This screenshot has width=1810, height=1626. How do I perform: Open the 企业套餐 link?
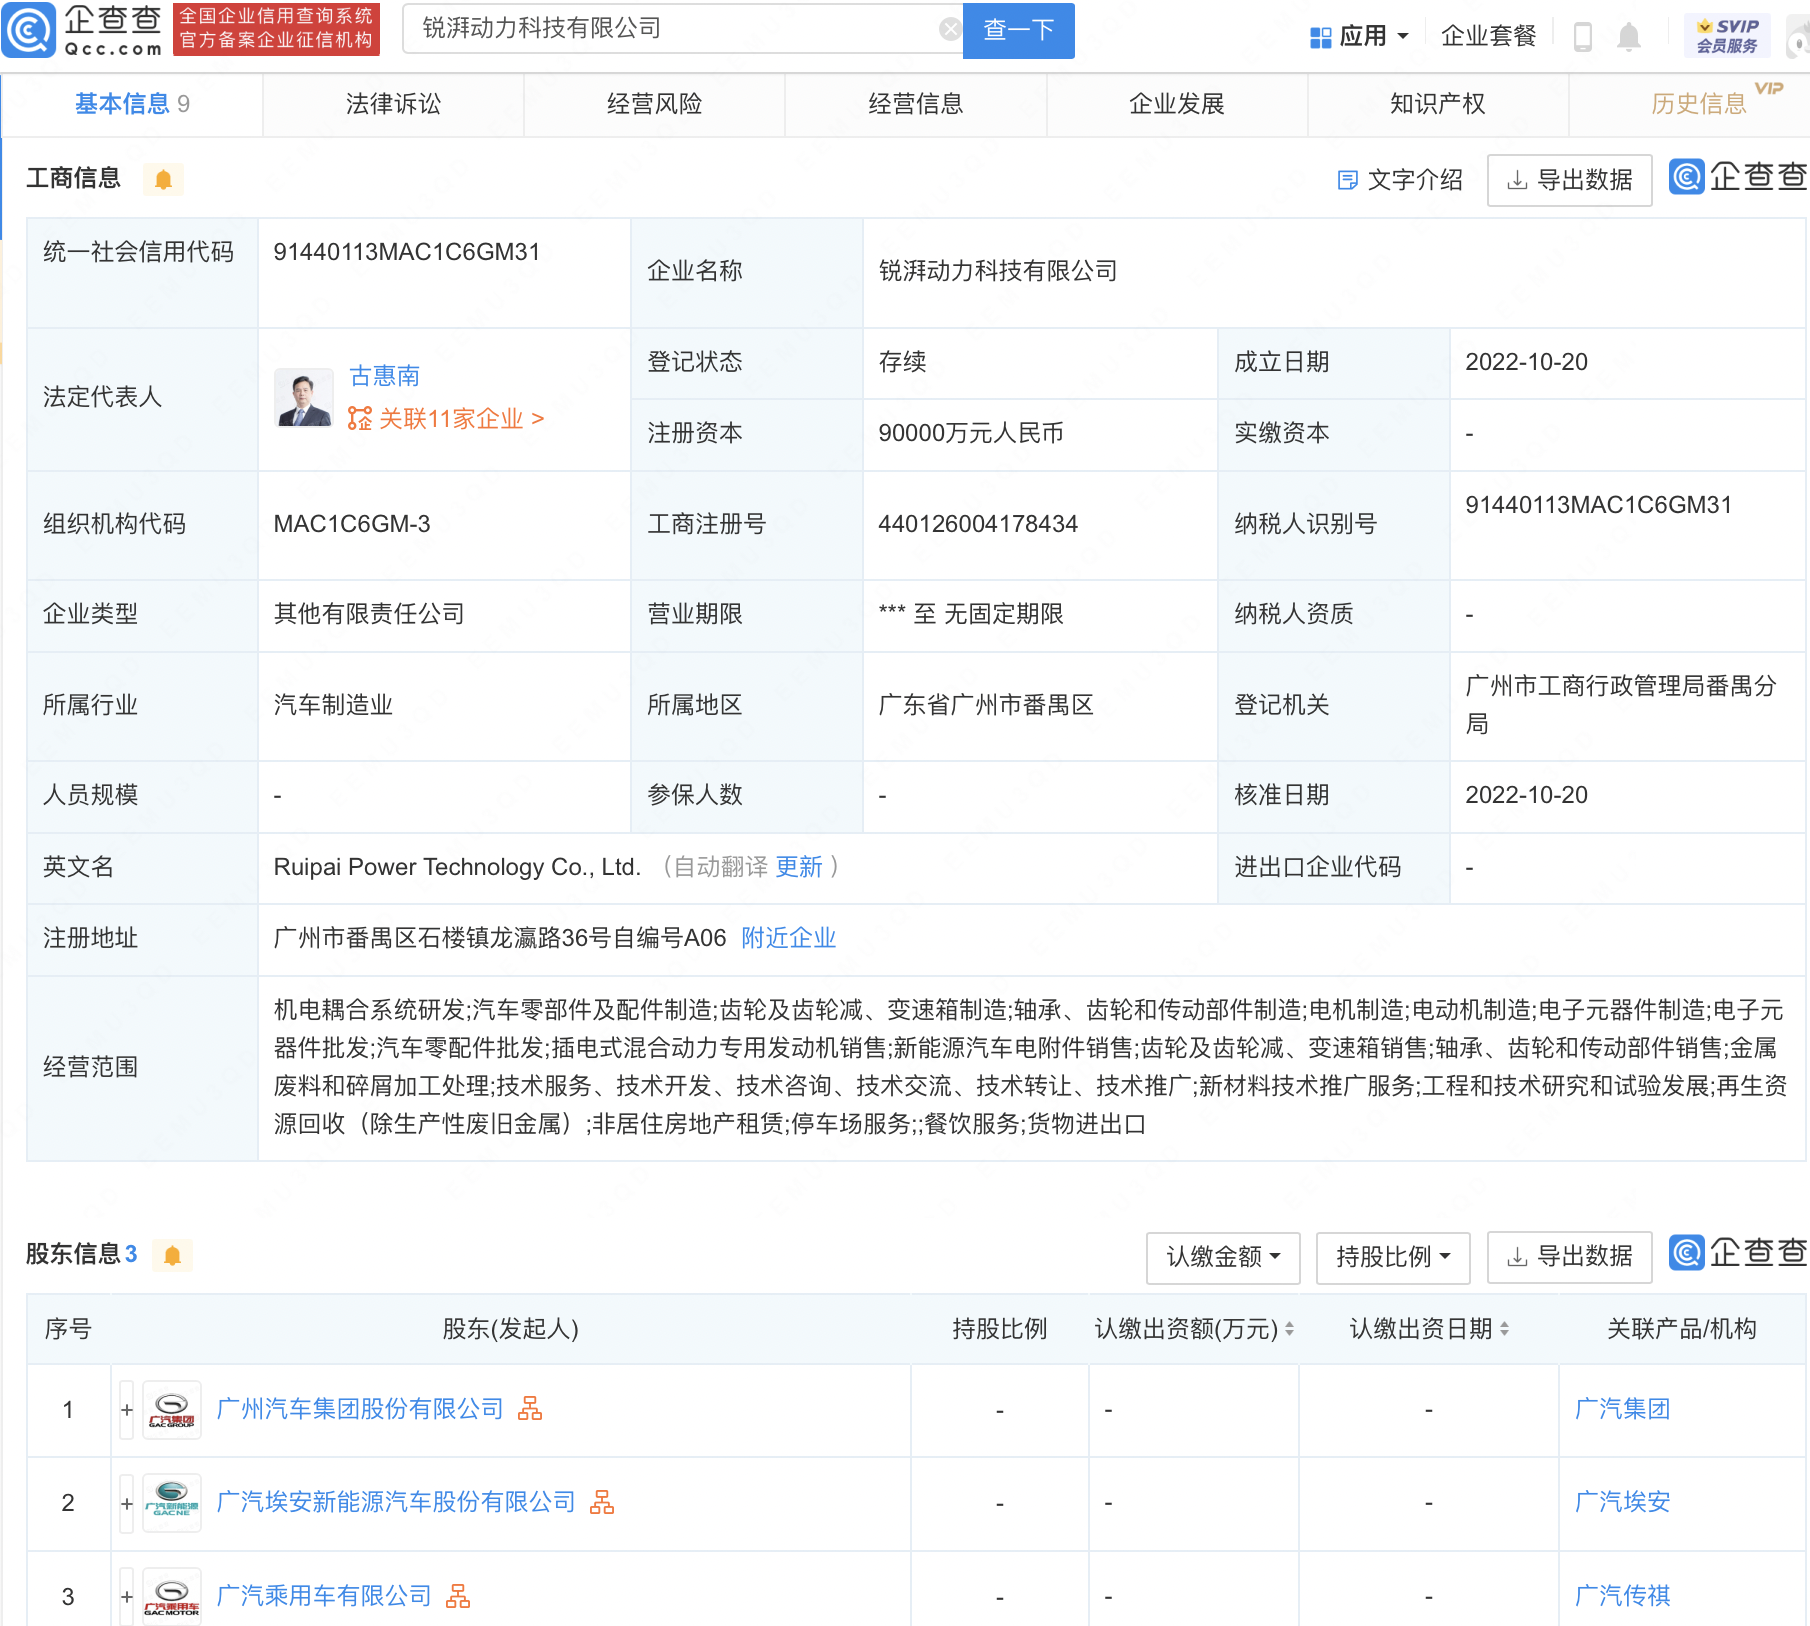[1488, 37]
